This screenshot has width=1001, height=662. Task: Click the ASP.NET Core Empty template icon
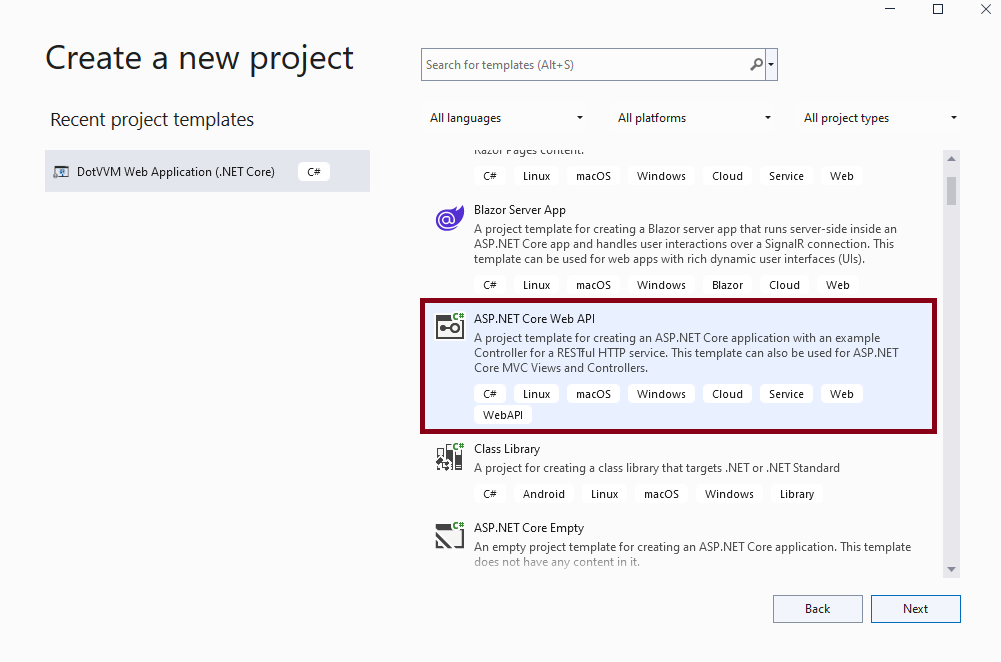click(449, 535)
